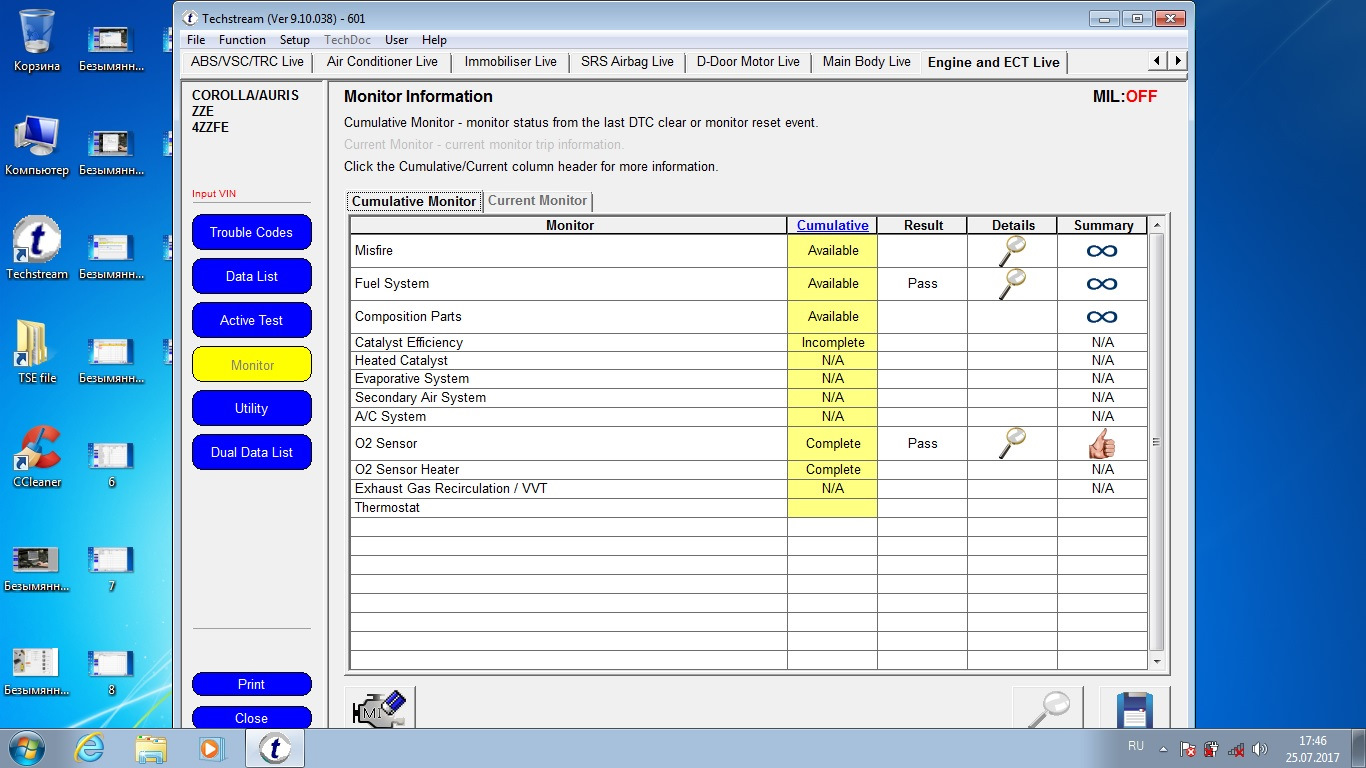Click the yellow Monitor button

(x=251, y=365)
